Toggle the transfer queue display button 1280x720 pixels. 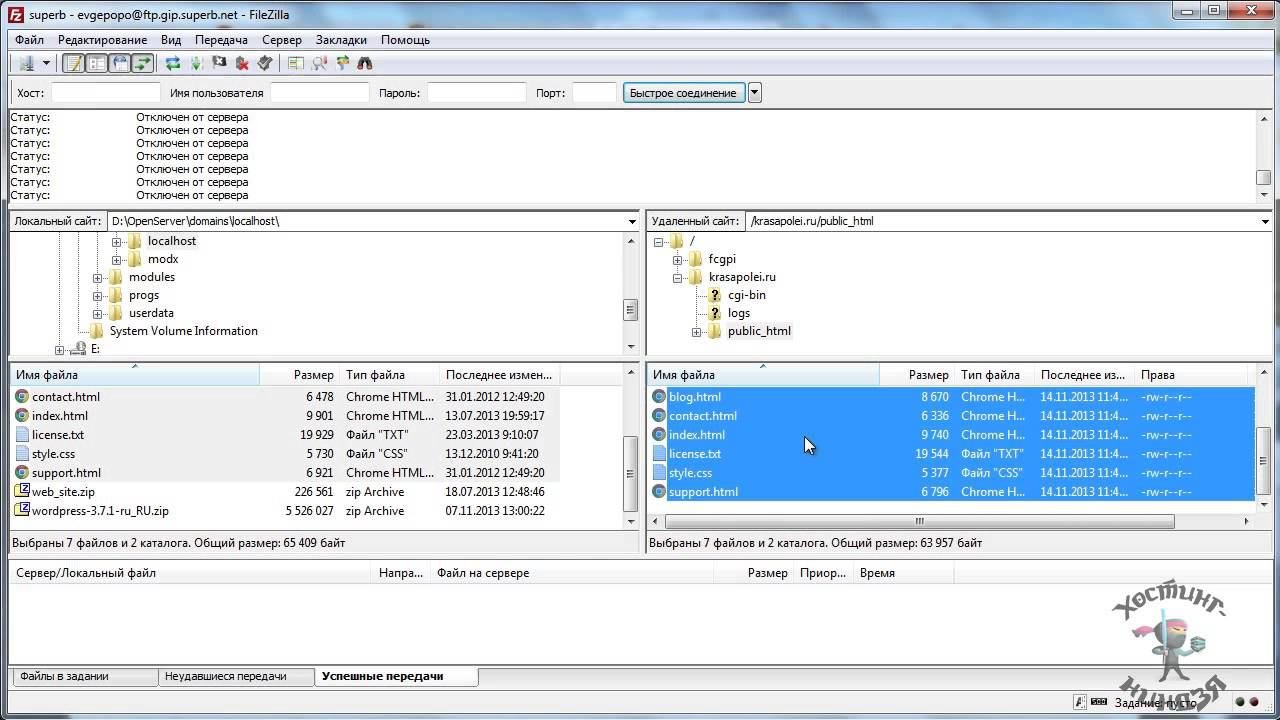click(143, 63)
